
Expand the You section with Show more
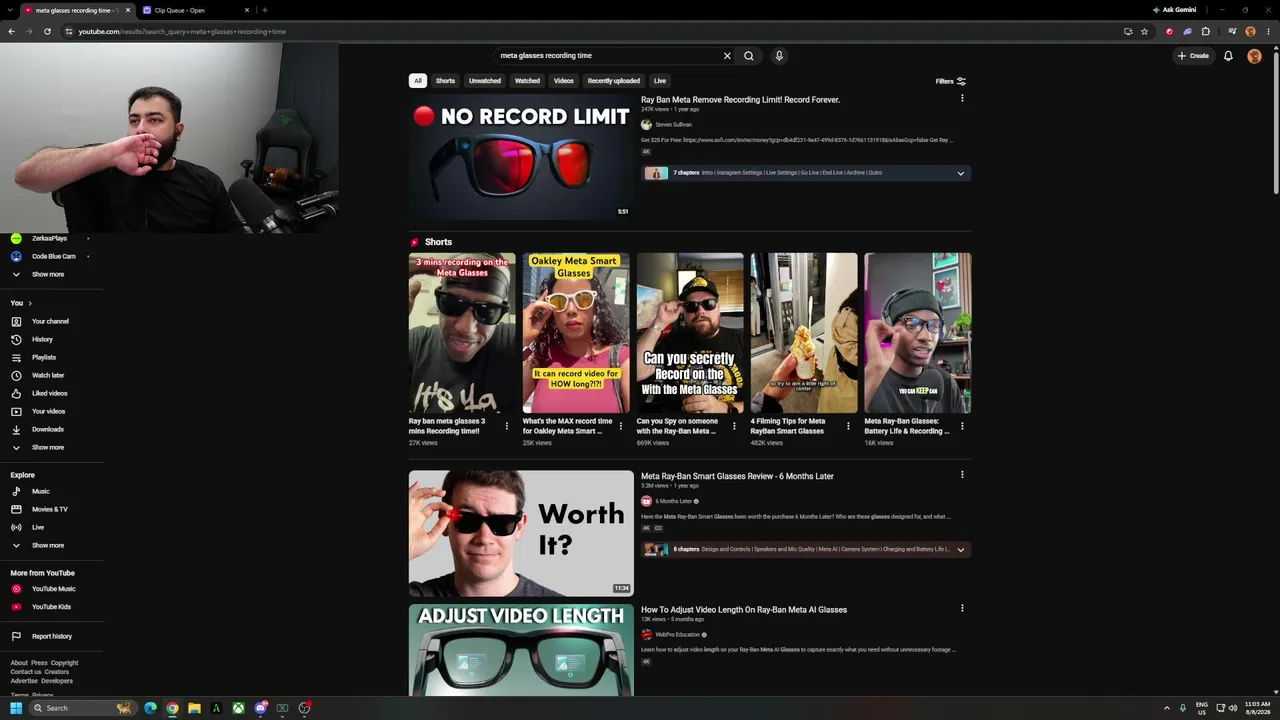(48, 447)
